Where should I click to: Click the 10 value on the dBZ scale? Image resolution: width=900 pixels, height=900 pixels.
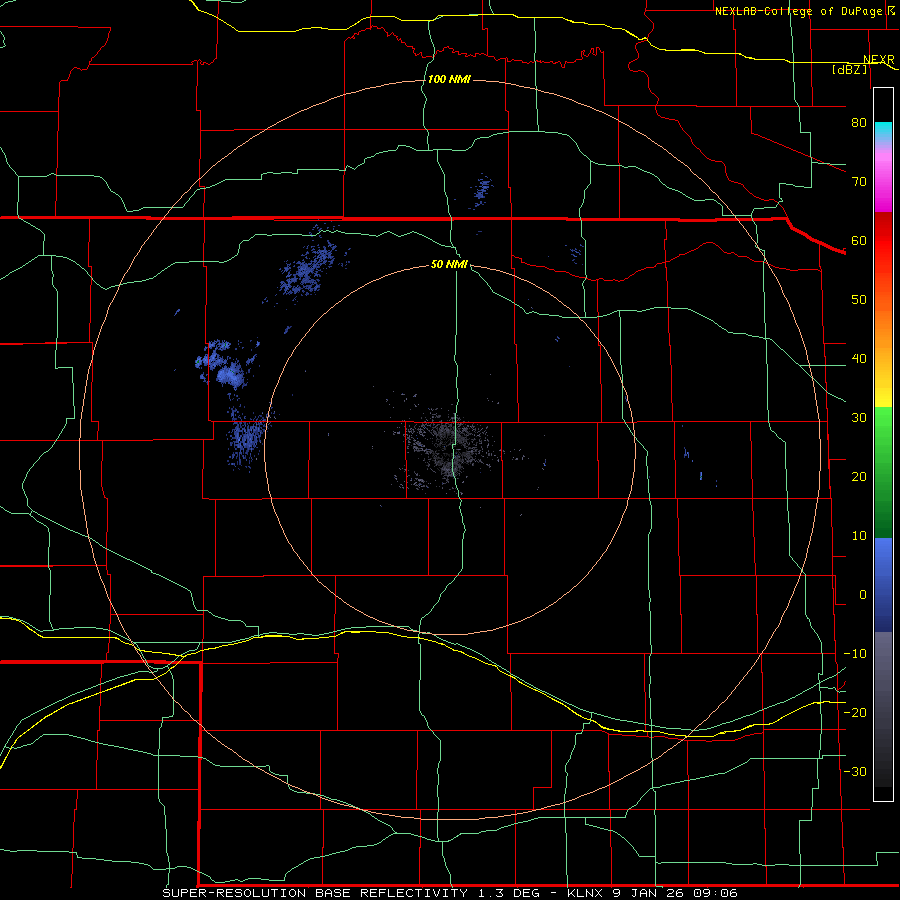(859, 536)
